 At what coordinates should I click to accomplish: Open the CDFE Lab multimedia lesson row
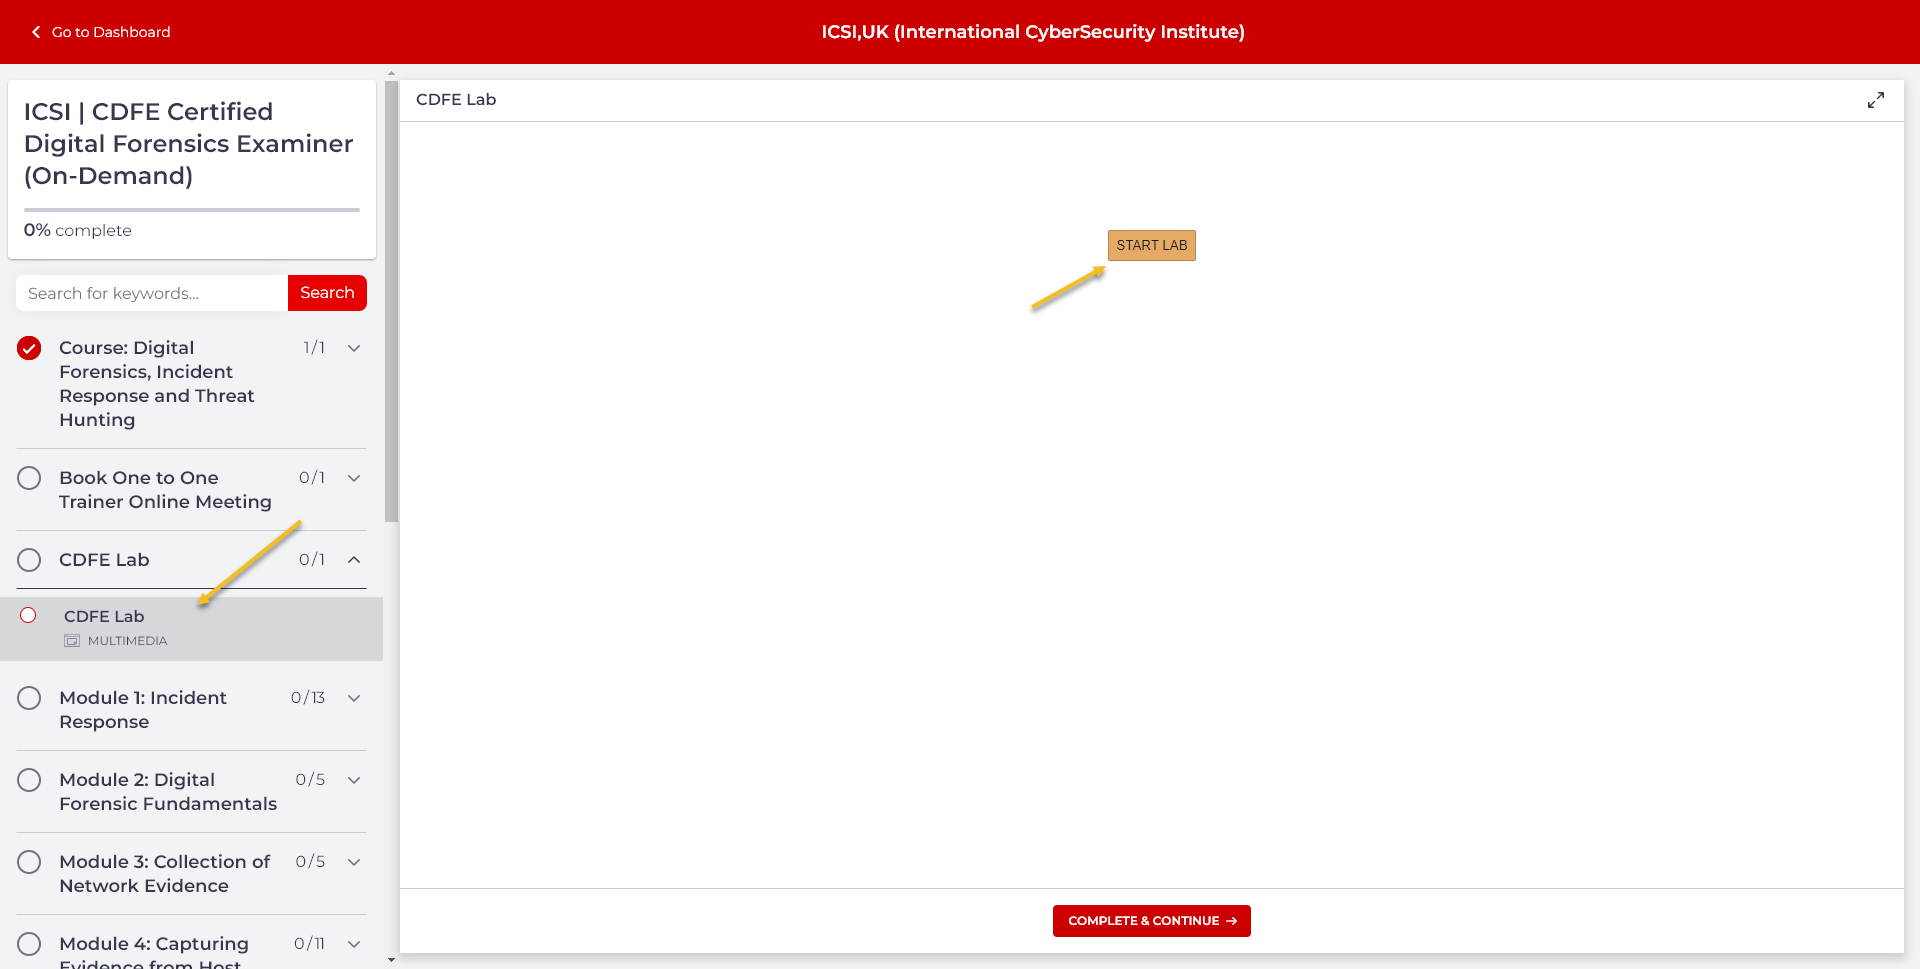coord(191,628)
